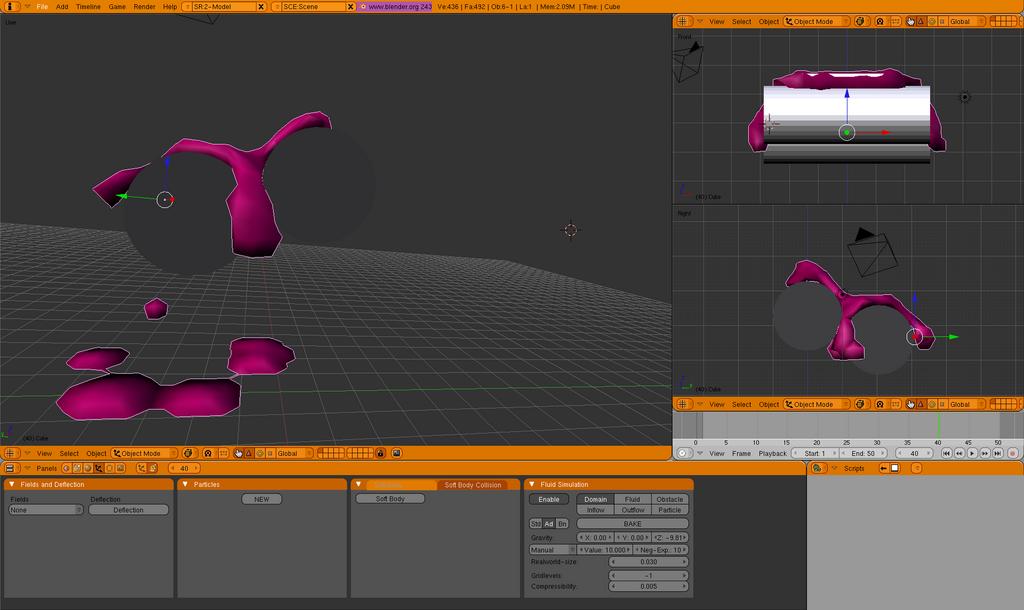Jump to timeline end frame

point(997,453)
